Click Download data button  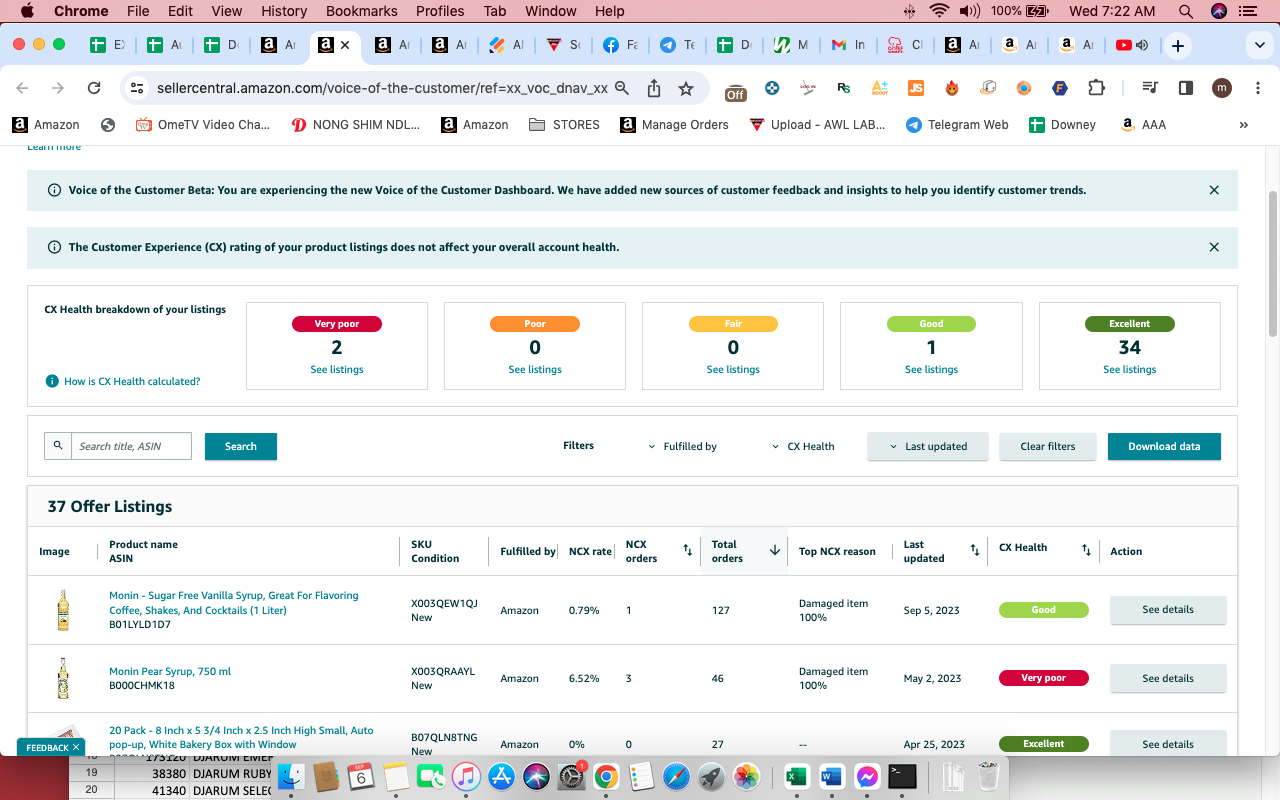pyautogui.click(x=1164, y=446)
